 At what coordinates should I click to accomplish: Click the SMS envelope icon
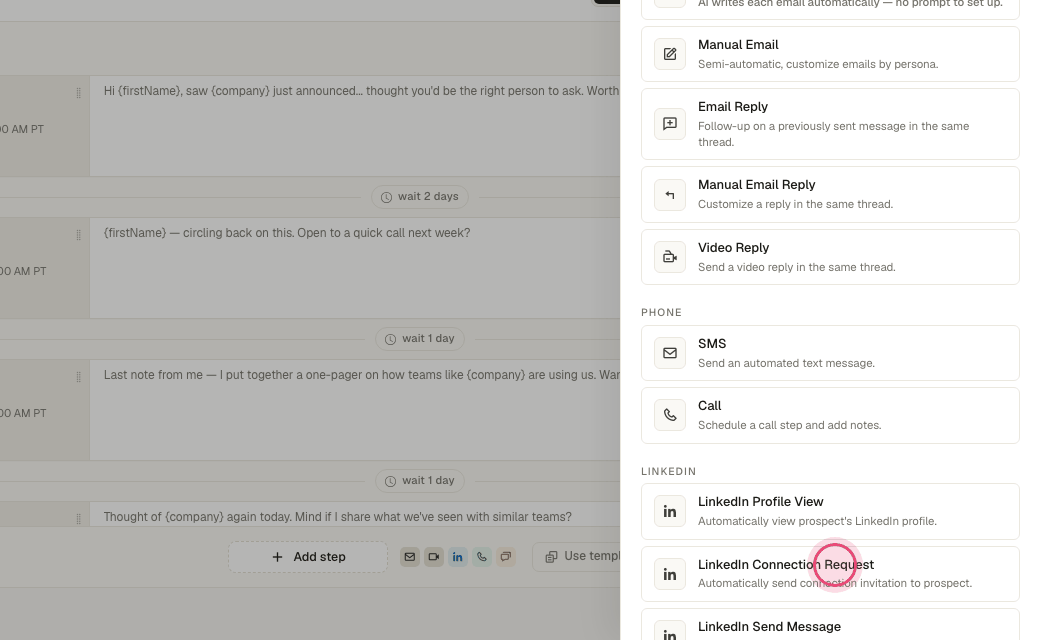(x=670, y=353)
